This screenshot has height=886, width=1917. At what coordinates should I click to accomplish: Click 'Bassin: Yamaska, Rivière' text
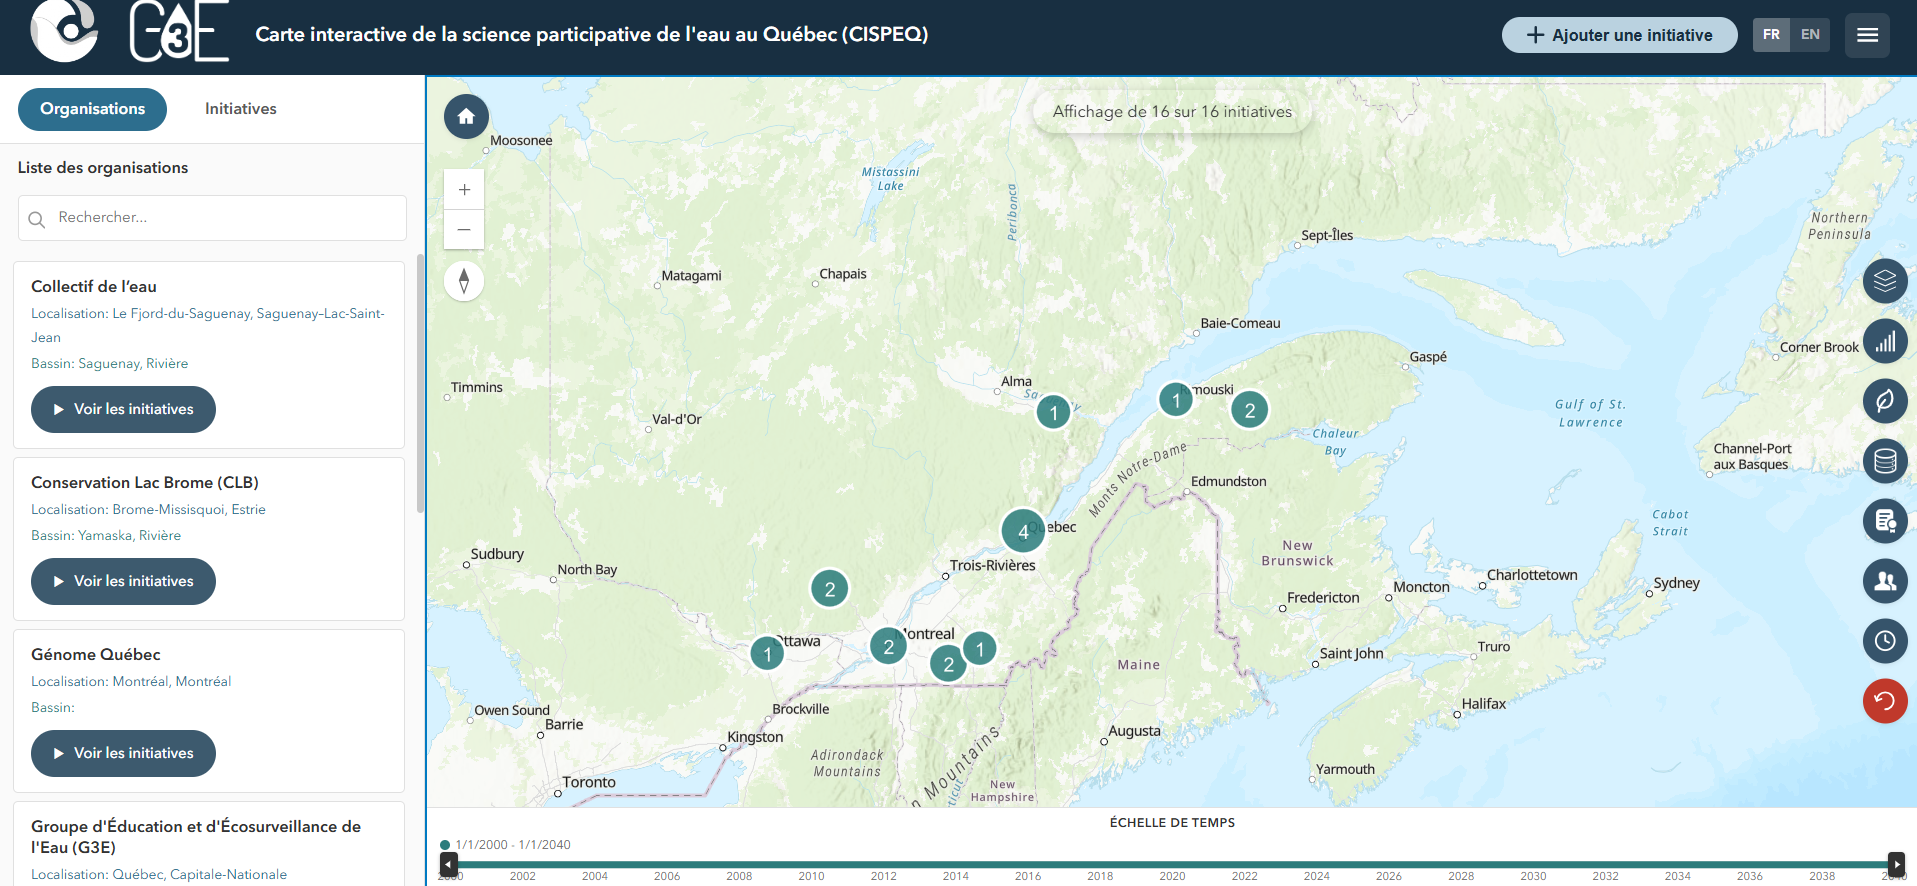point(106,536)
